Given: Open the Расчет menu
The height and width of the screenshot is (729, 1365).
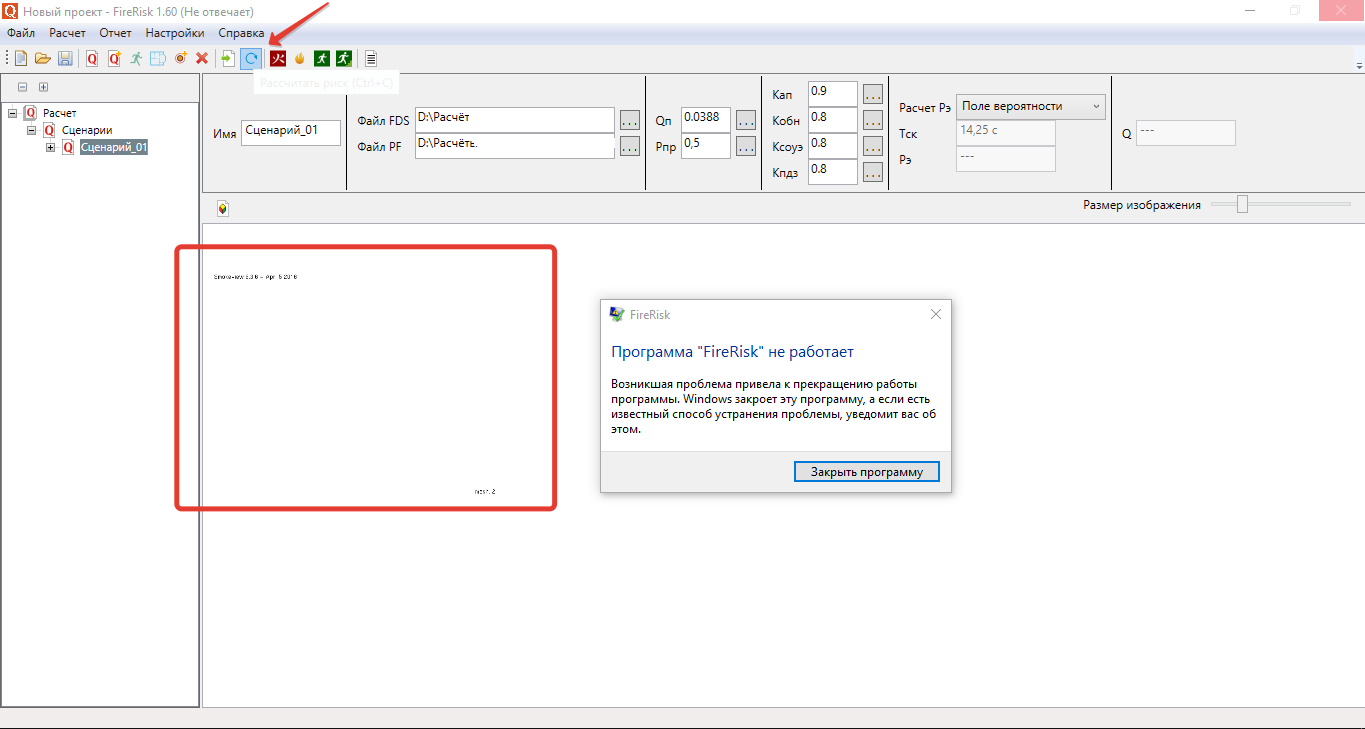Looking at the screenshot, I should coord(67,33).
